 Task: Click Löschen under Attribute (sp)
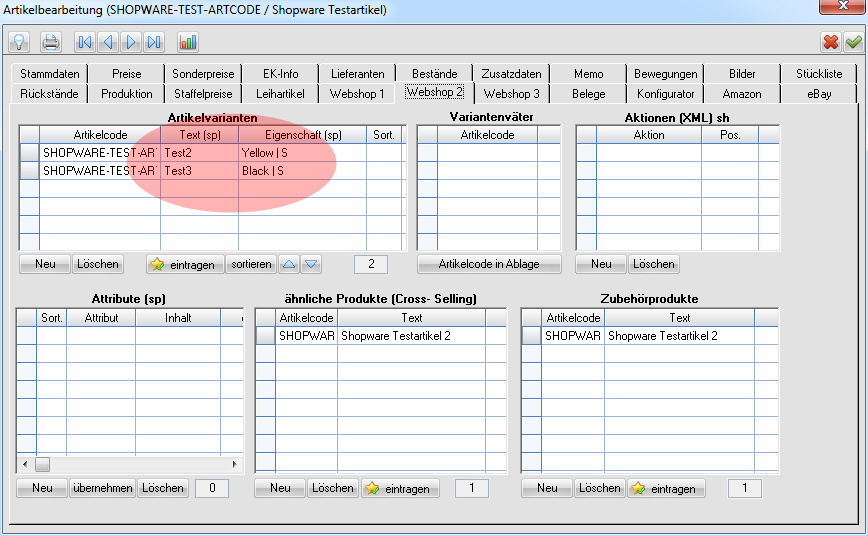[x=163, y=488]
